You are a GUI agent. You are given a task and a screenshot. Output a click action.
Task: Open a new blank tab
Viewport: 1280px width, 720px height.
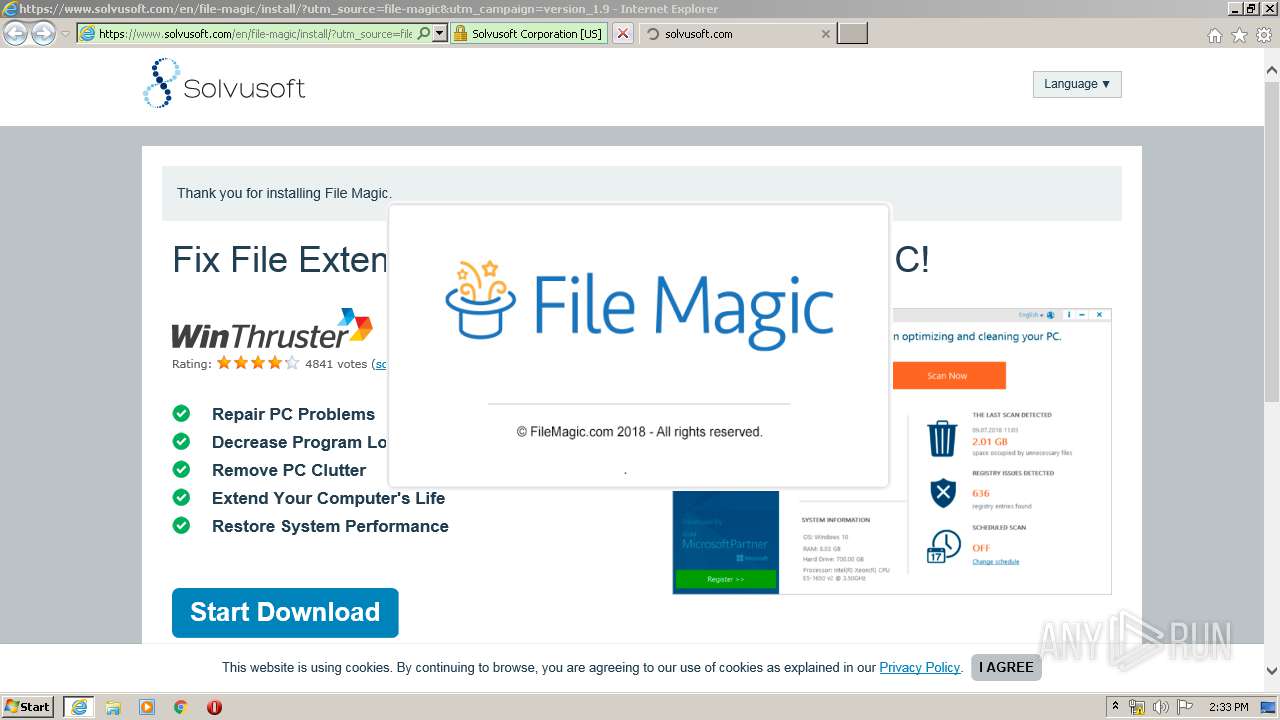[852, 33]
